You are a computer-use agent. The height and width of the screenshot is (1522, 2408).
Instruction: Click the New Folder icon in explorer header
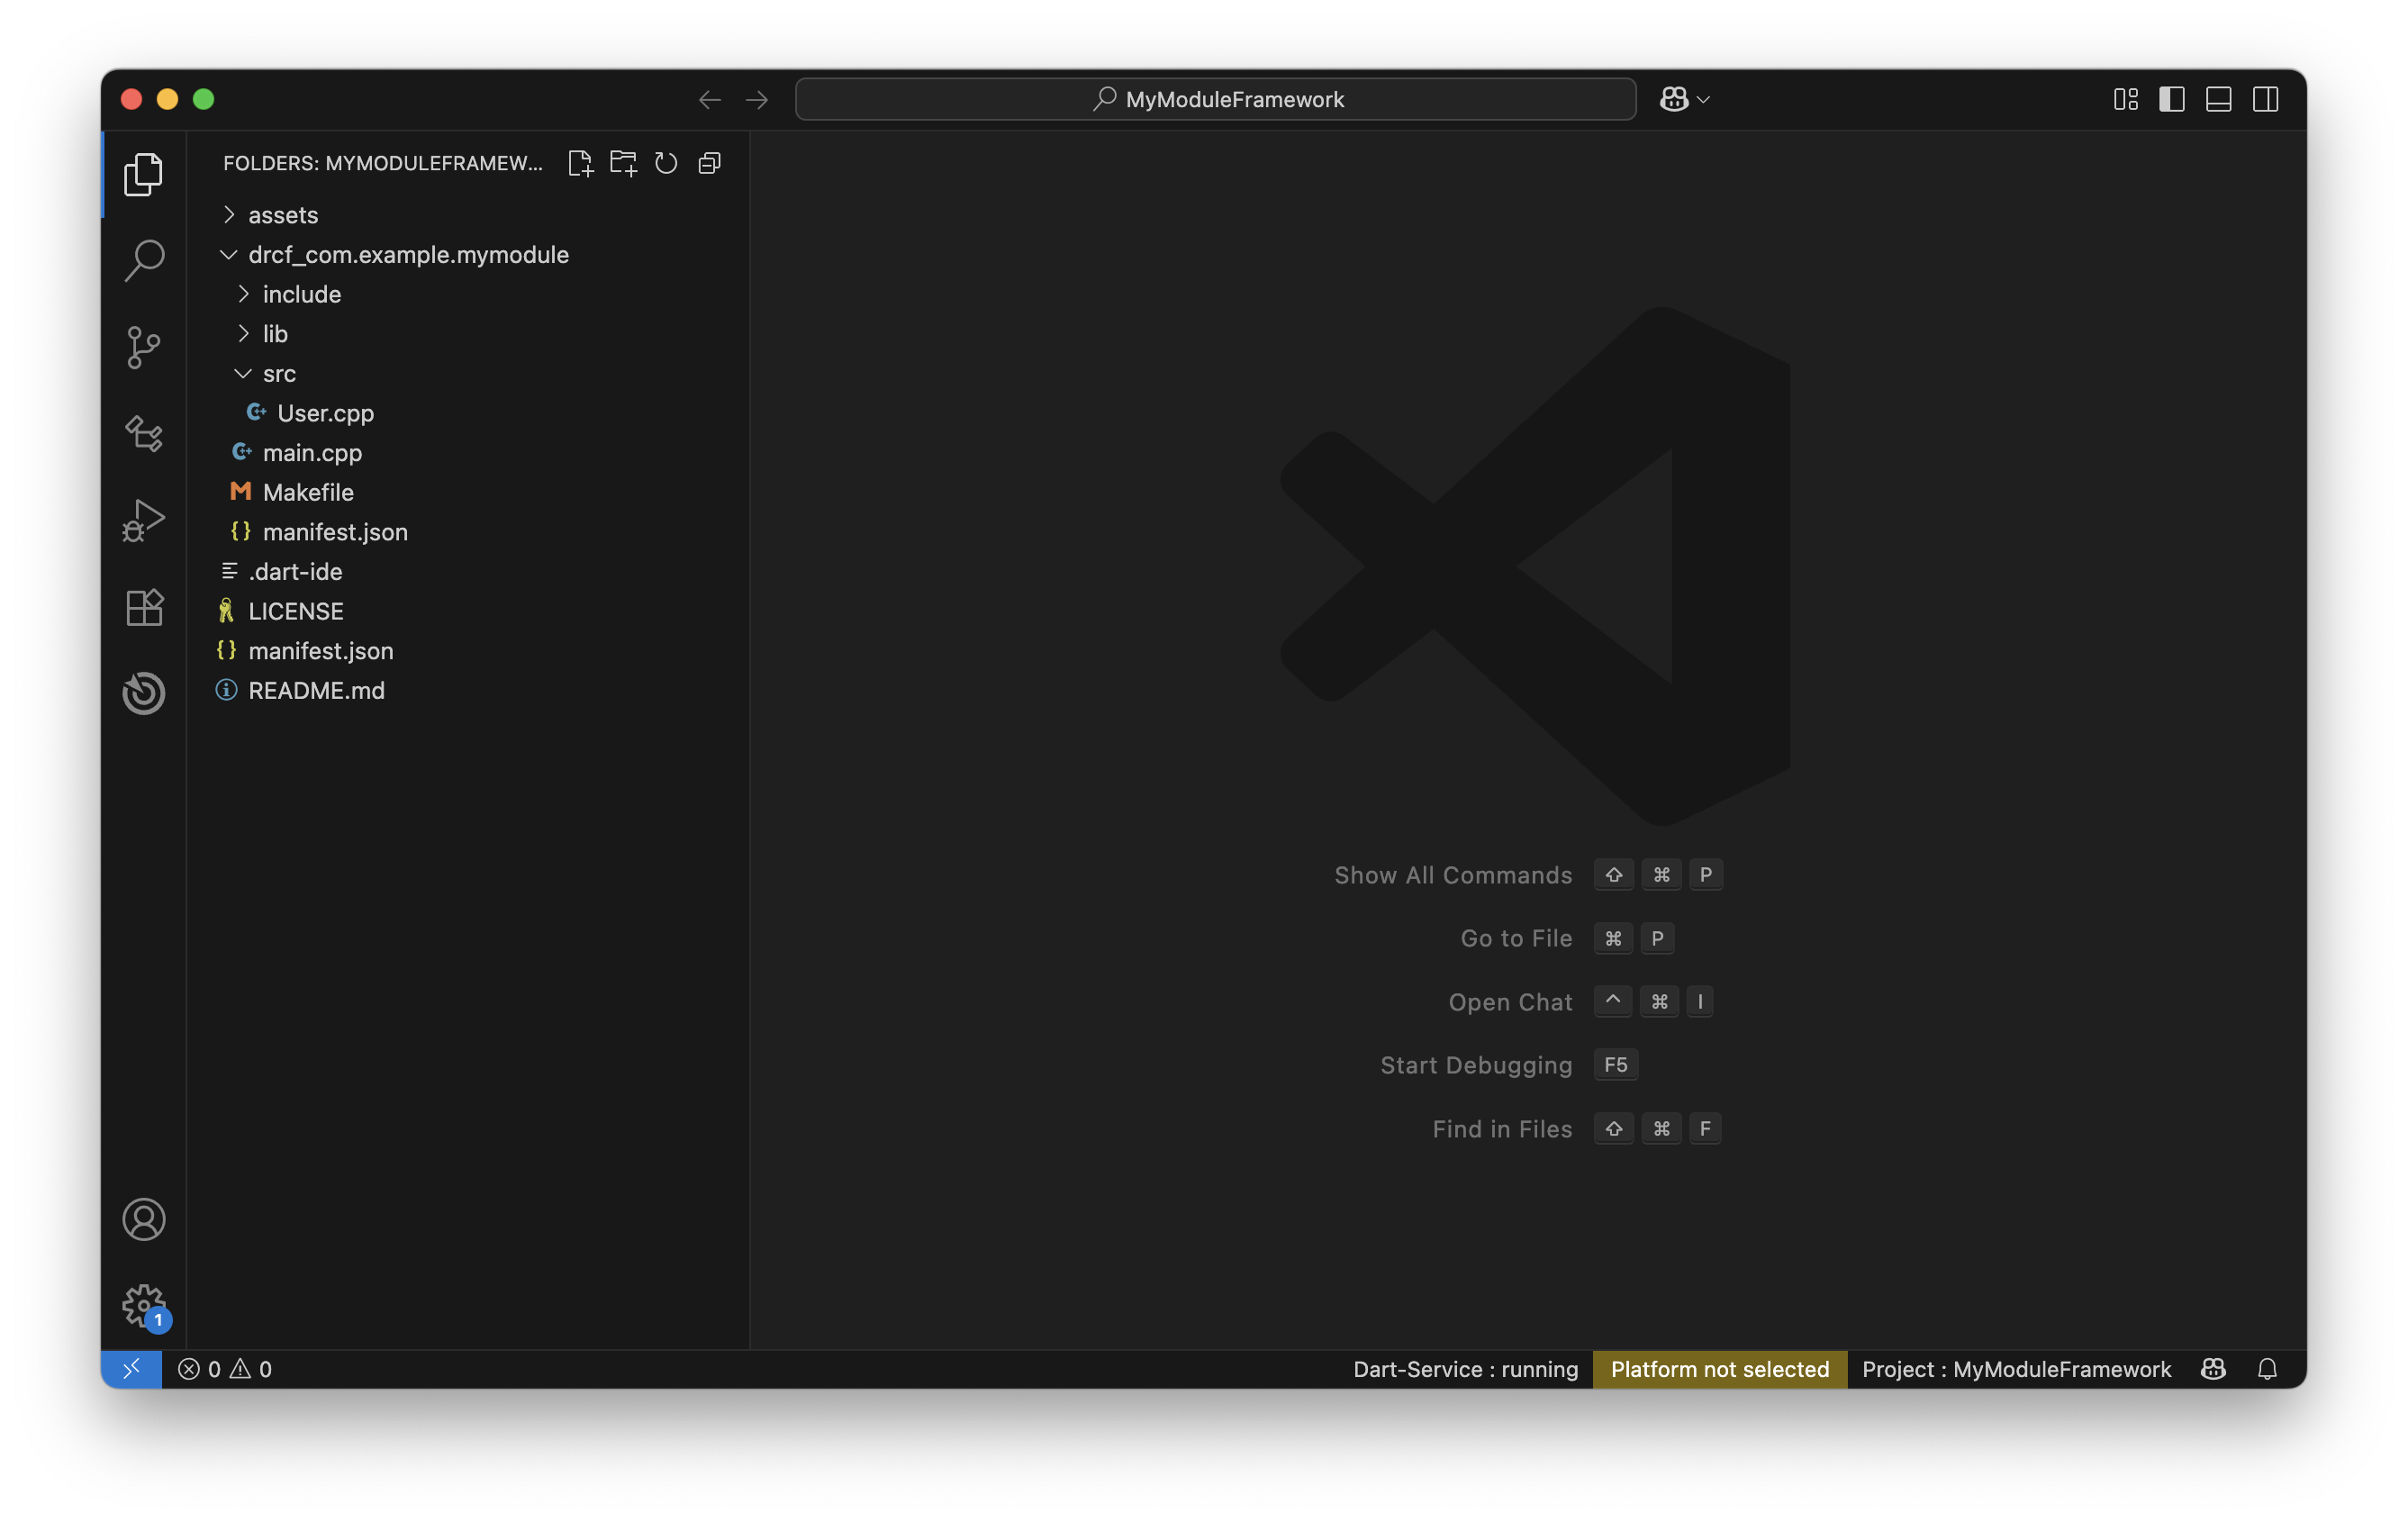point(623,163)
